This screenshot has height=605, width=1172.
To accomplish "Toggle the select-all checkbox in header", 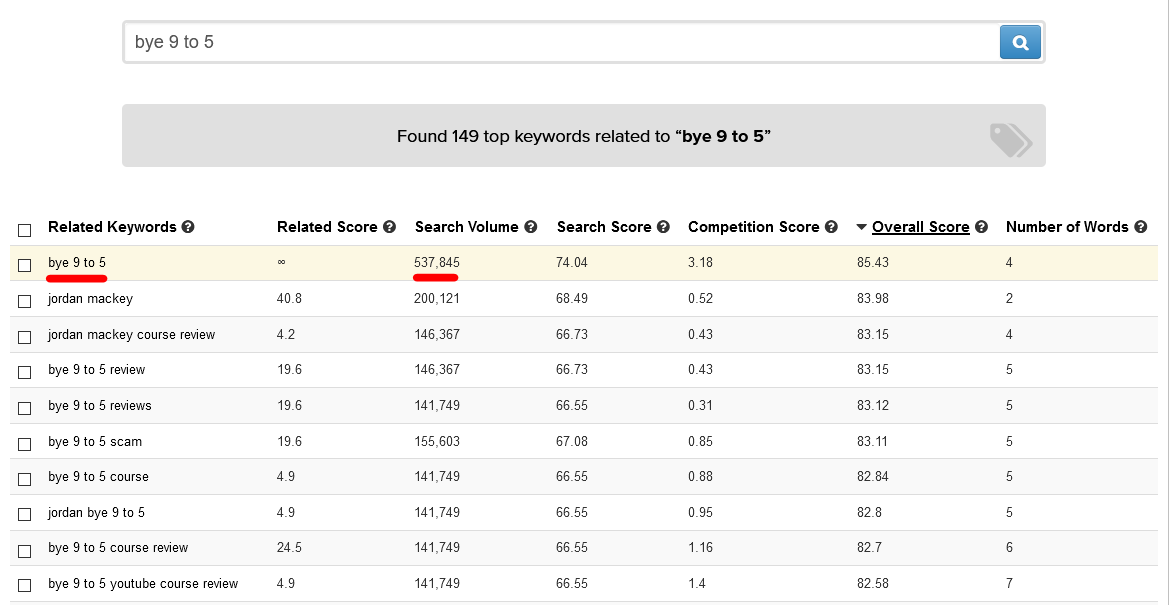I will tap(25, 230).
